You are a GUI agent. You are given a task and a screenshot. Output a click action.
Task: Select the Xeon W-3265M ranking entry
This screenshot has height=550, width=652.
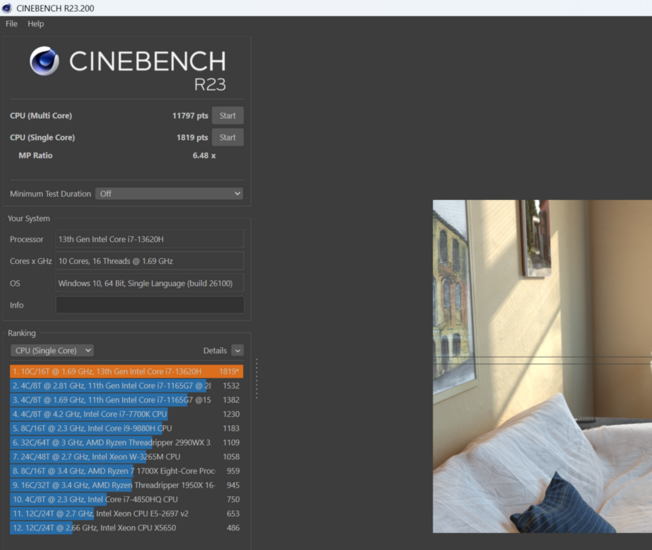coord(125,456)
